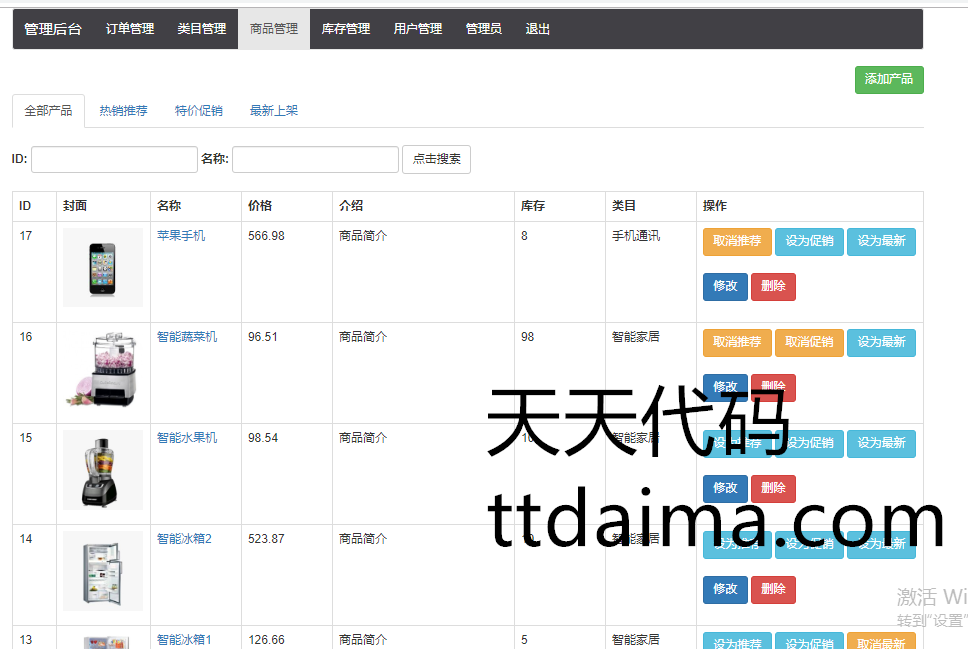The width and height of the screenshot is (968, 649).
Task: Open the 最新上架 tab
Action: coord(274,111)
